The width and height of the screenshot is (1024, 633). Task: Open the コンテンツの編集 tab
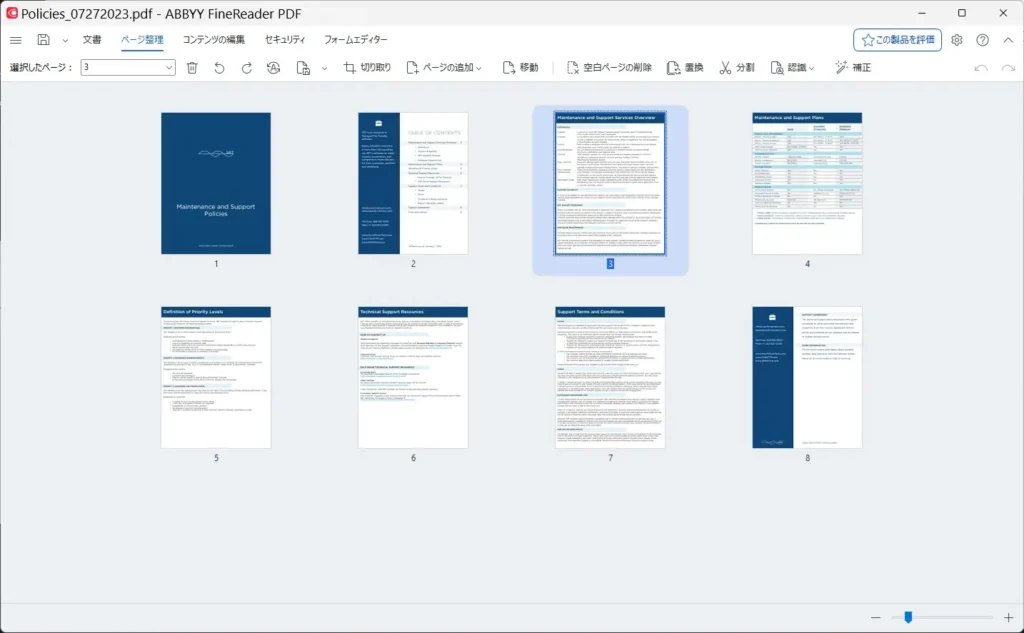[214, 40]
